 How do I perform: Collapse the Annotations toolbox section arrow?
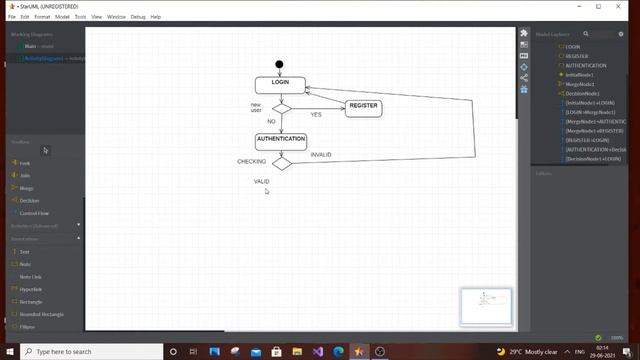[78, 238]
